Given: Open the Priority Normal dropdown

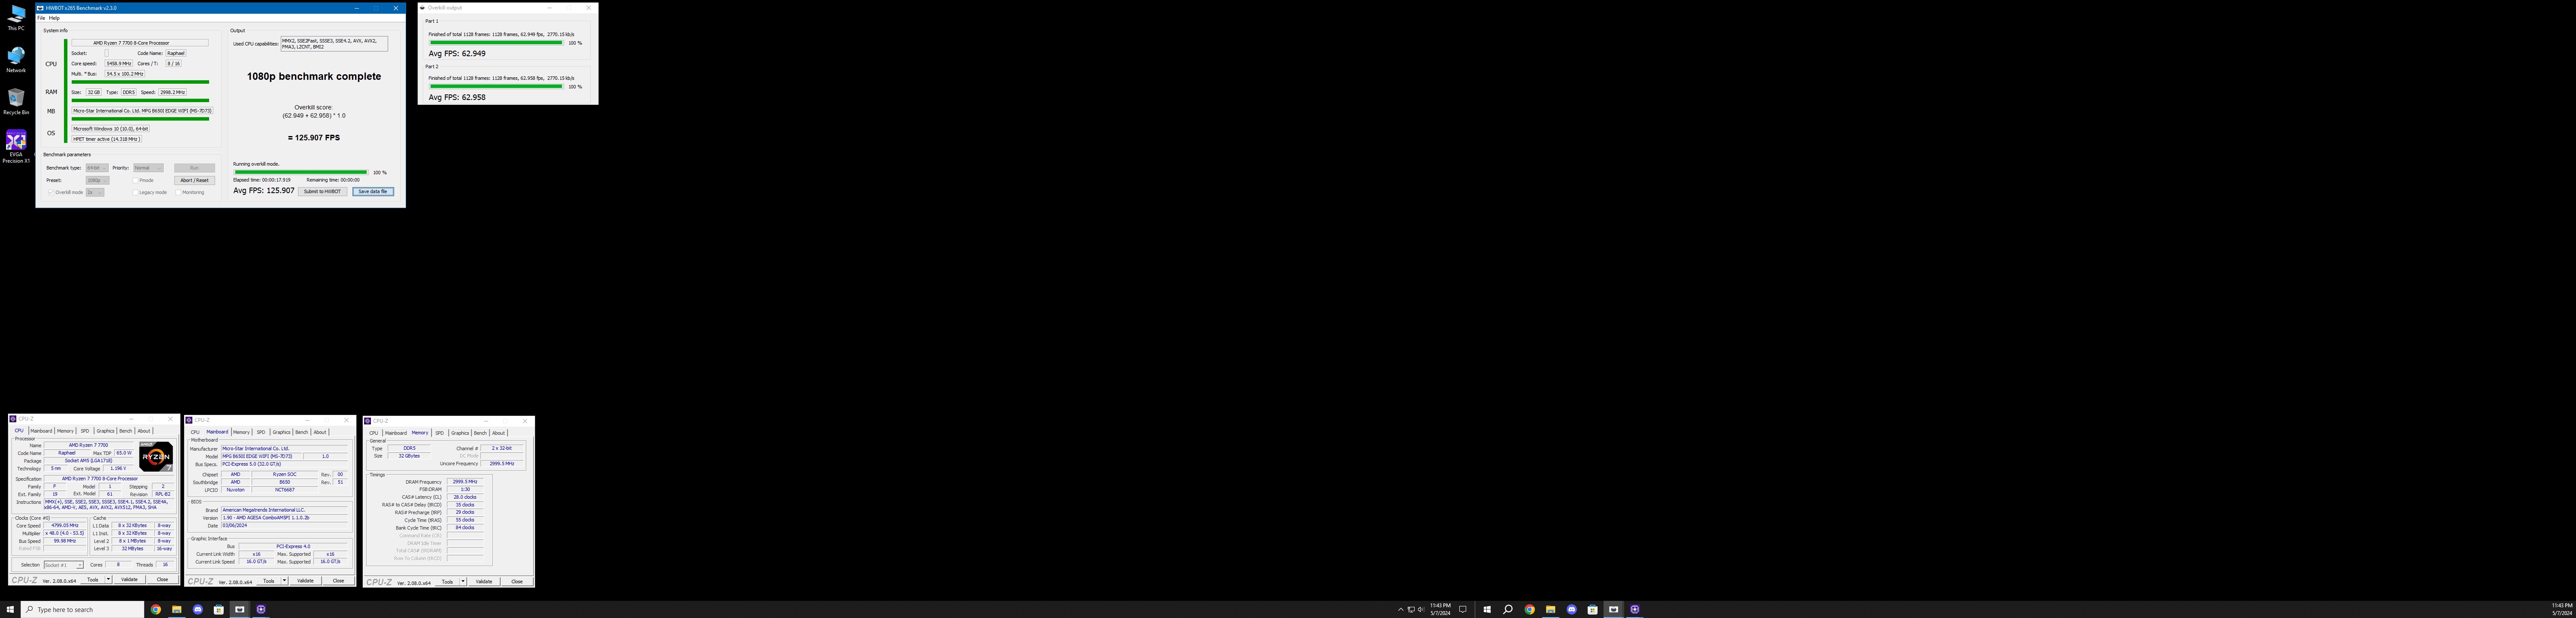Looking at the screenshot, I should tap(148, 168).
